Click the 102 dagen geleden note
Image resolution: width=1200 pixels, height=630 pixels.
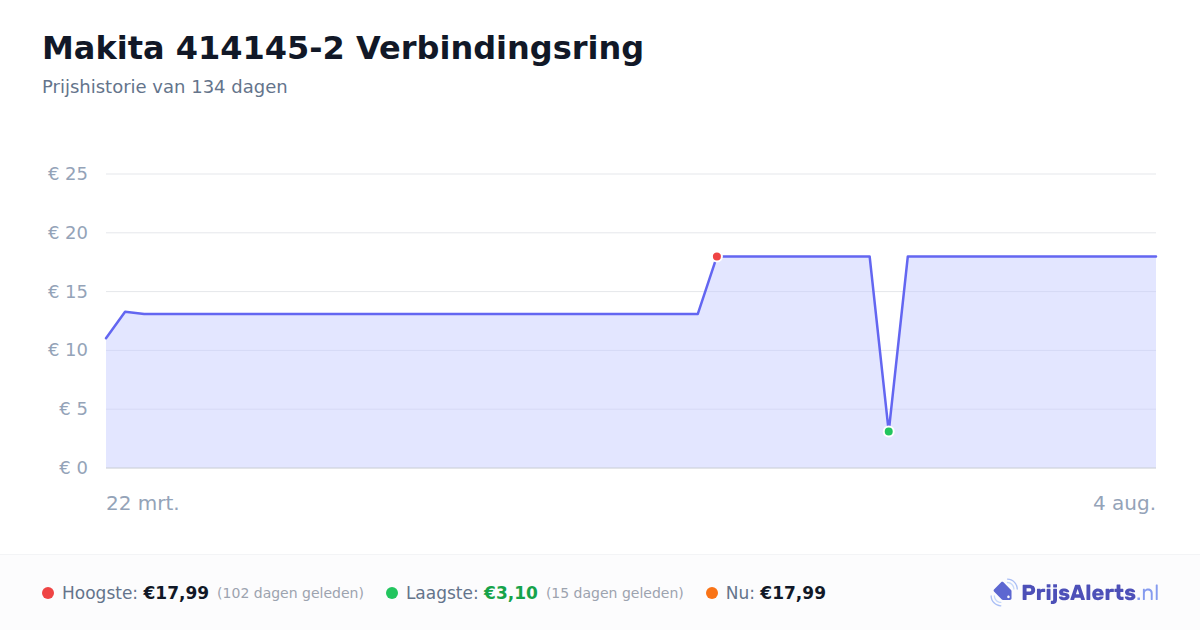[x=290, y=593]
